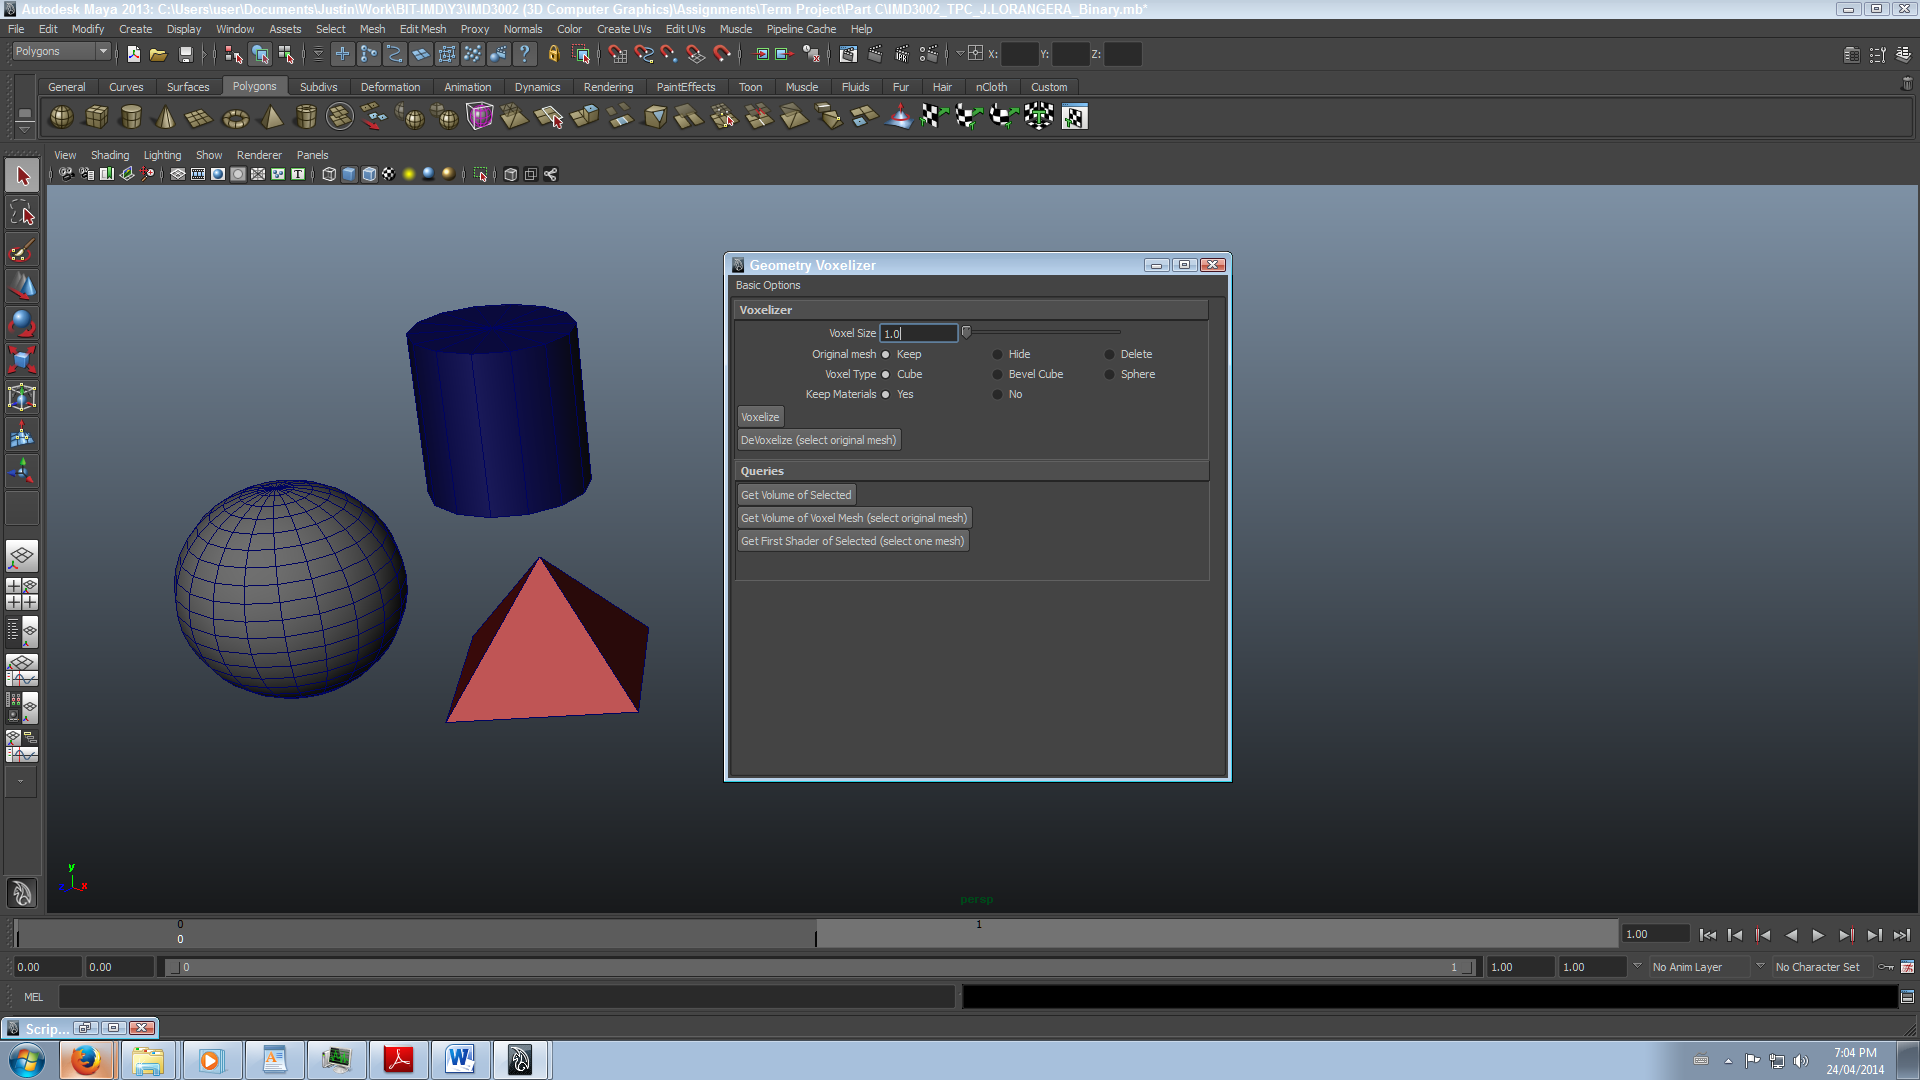Click the Voxelize button
Image resolution: width=1920 pixels, height=1080 pixels.
(760, 415)
